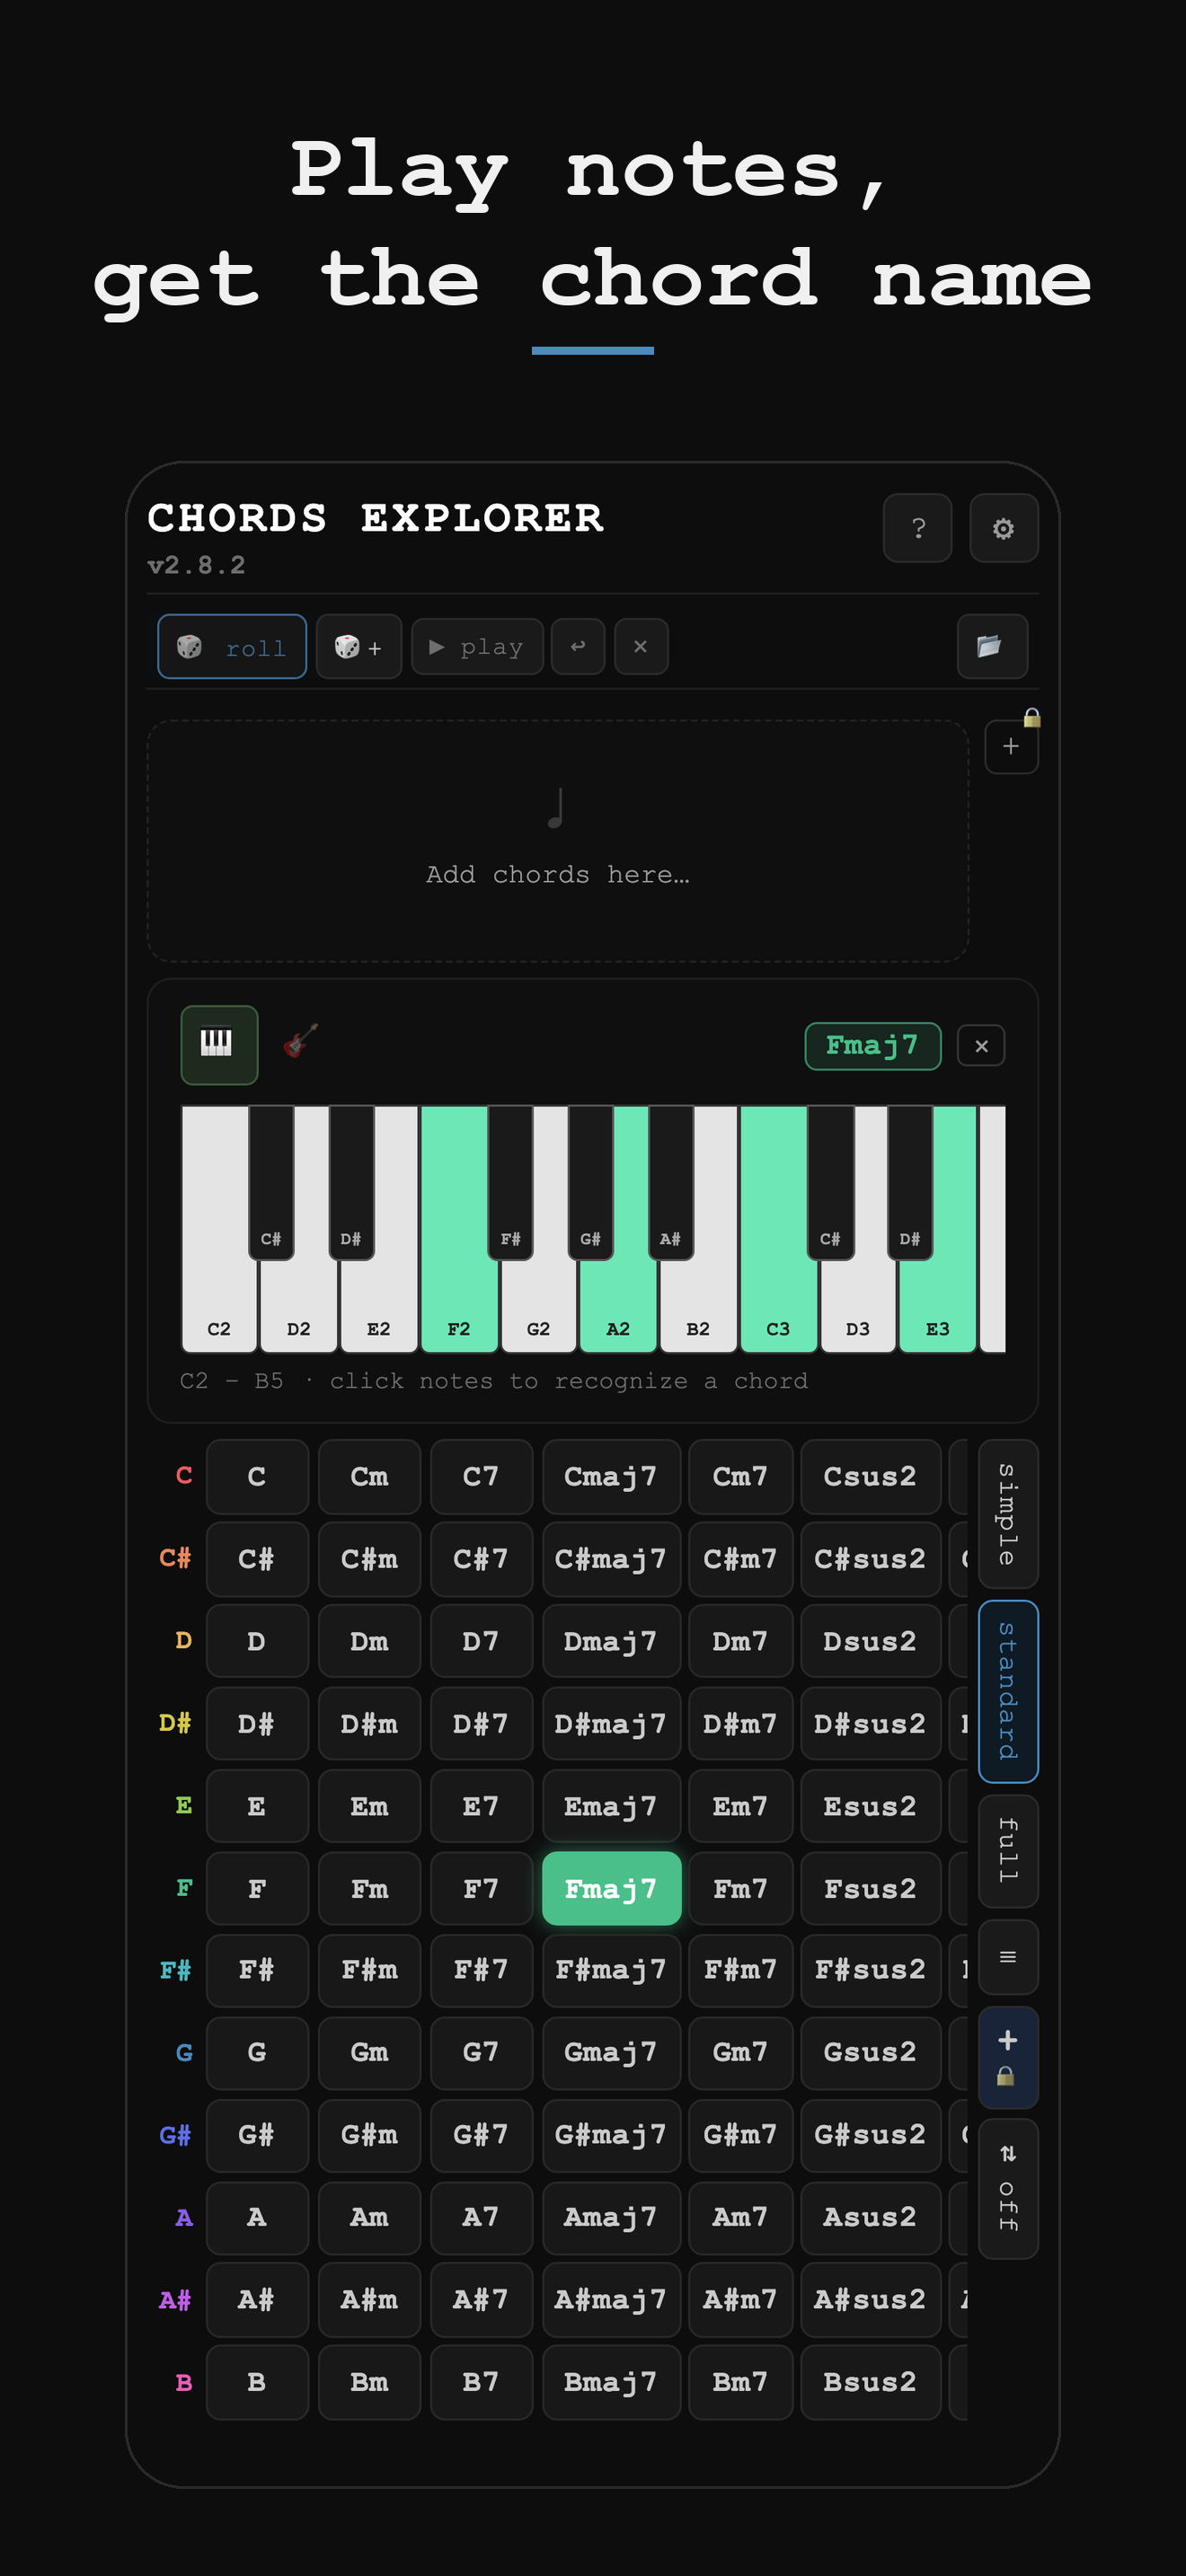Click the G root note label
1186x2576 pixels.
tap(184, 2053)
